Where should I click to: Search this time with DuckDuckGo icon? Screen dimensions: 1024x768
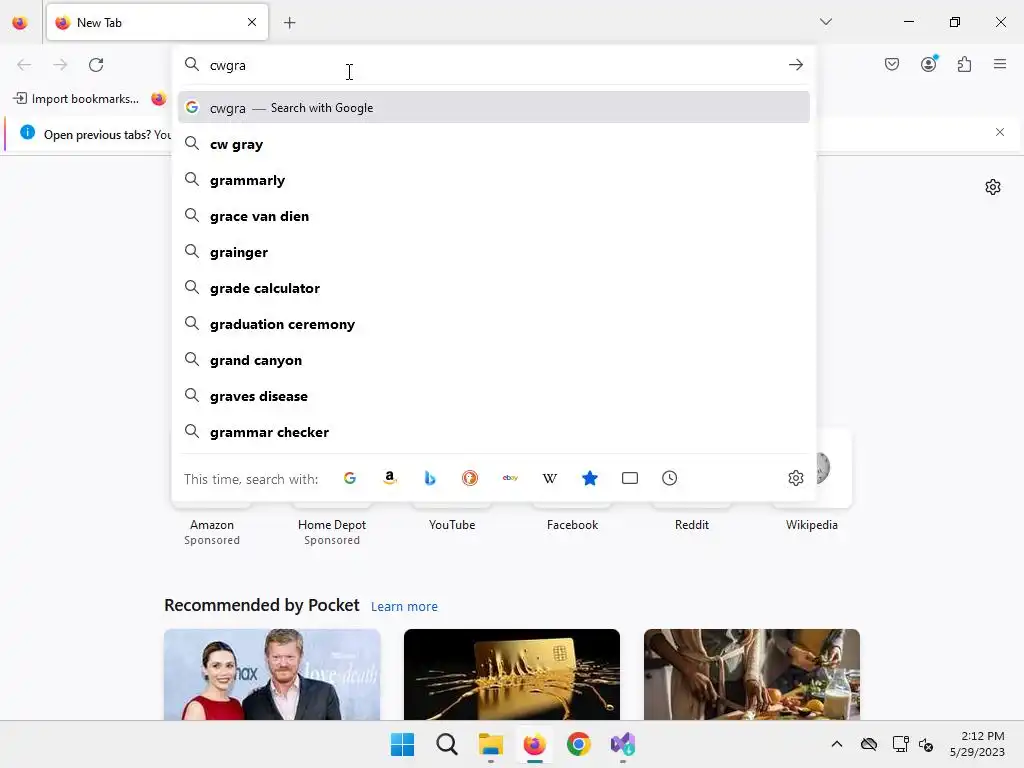pyautogui.click(x=470, y=479)
